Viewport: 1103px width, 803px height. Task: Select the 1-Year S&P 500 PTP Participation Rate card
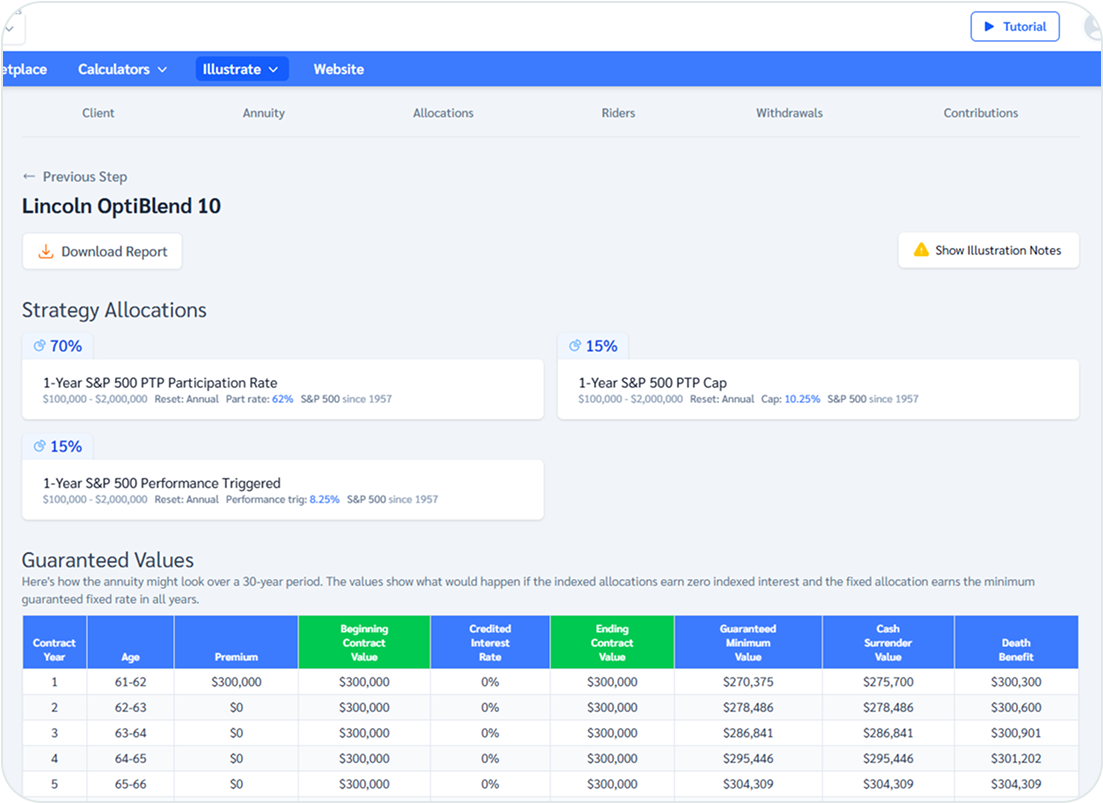[x=283, y=390]
